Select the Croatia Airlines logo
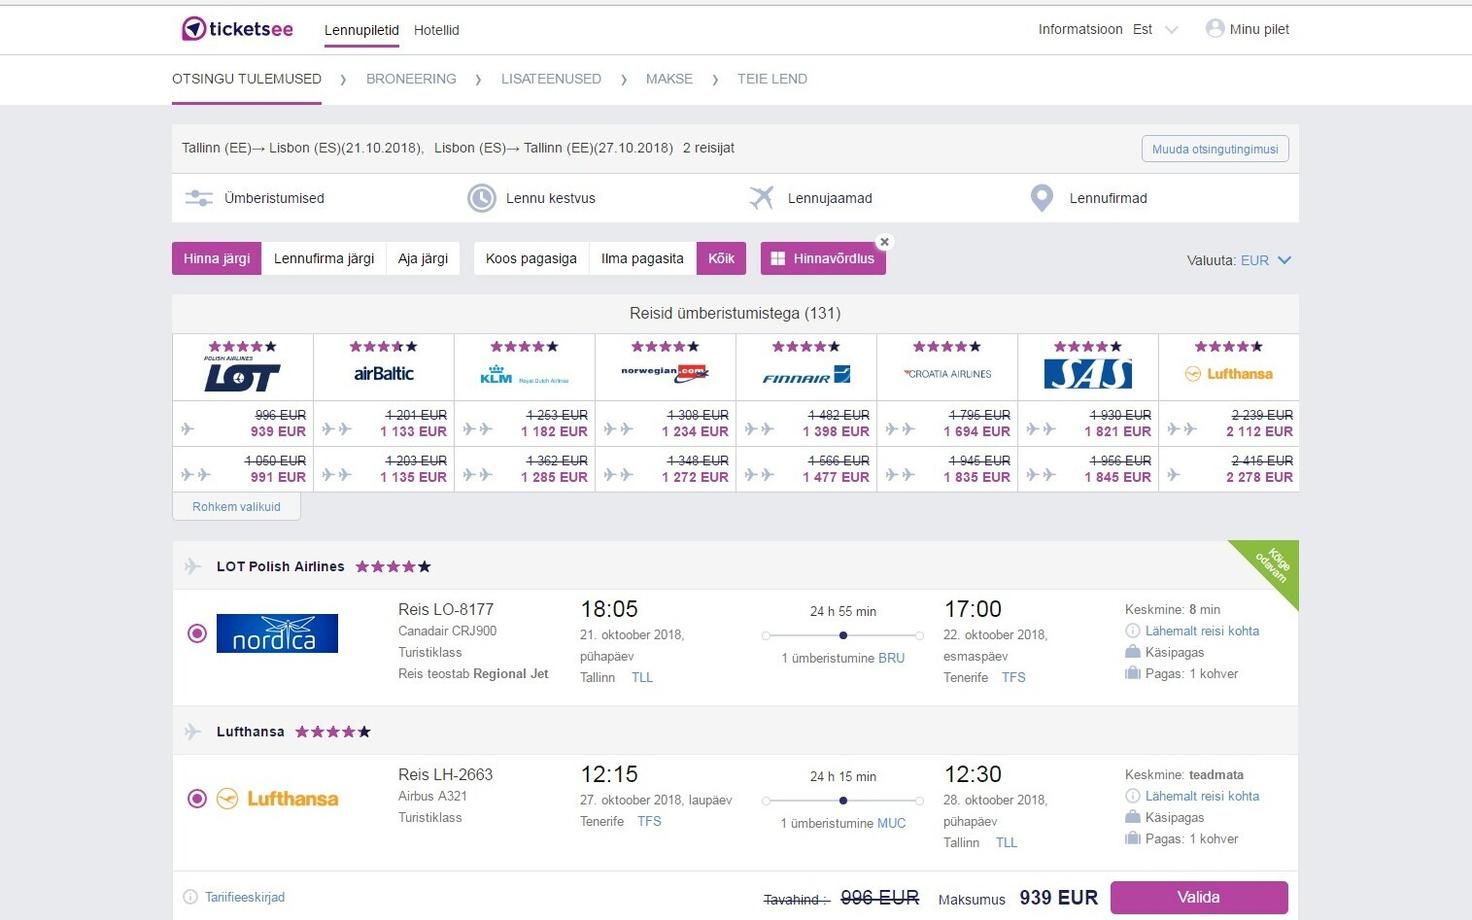This screenshot has height=920, width=1472. 947,374
